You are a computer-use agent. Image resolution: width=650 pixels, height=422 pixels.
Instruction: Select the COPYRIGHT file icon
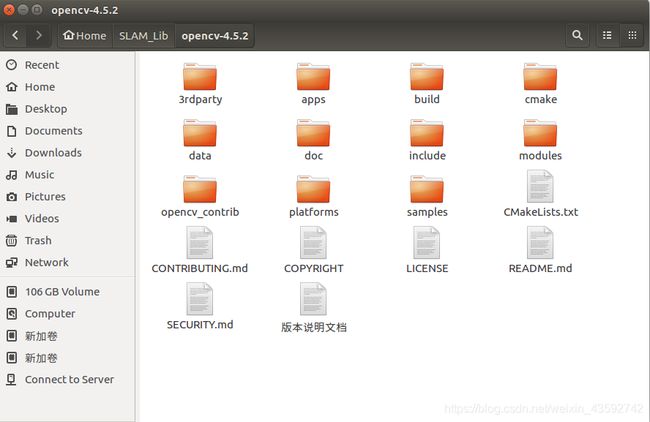pos(313,243)
